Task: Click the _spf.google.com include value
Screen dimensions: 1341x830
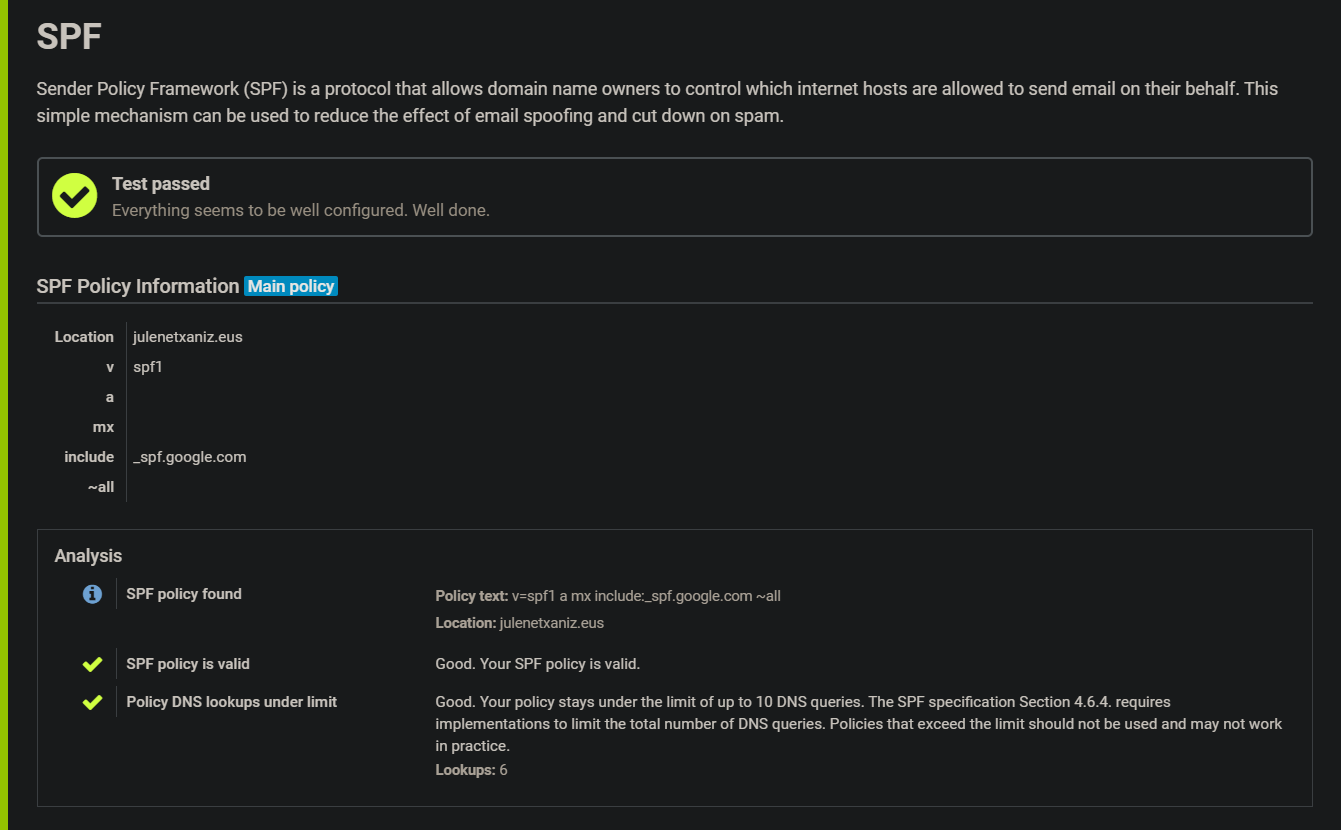Action: (190, 457)
